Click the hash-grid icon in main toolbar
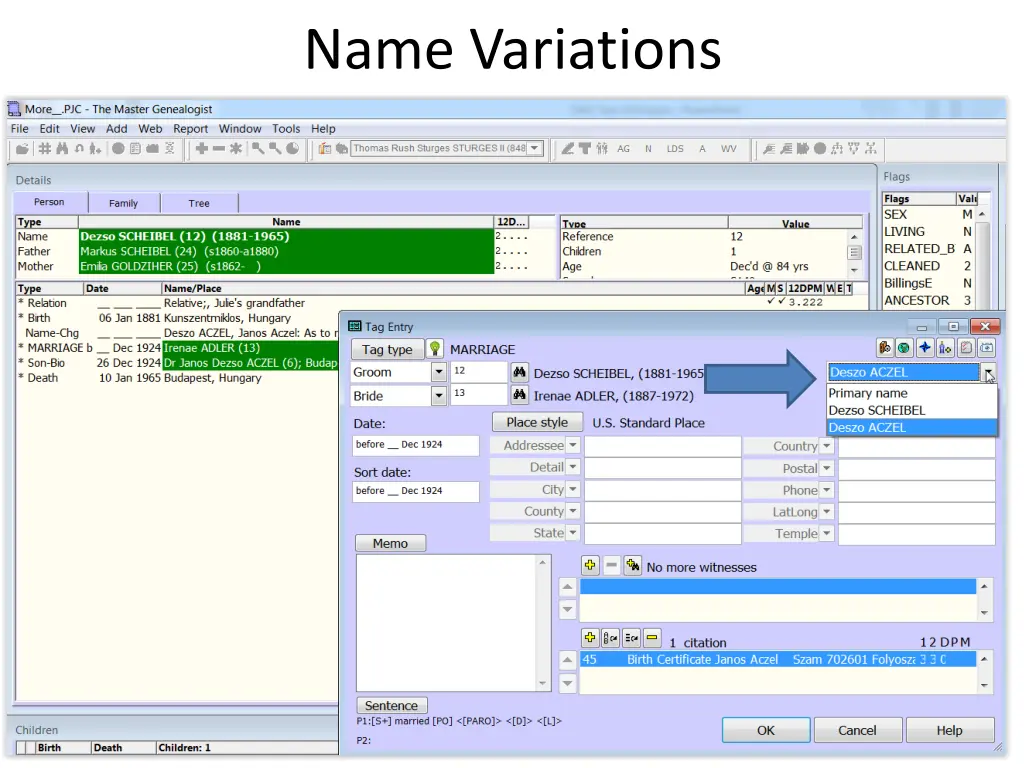Image resolution: width=1024 pixels, height=768 pixels. [44, 149]
